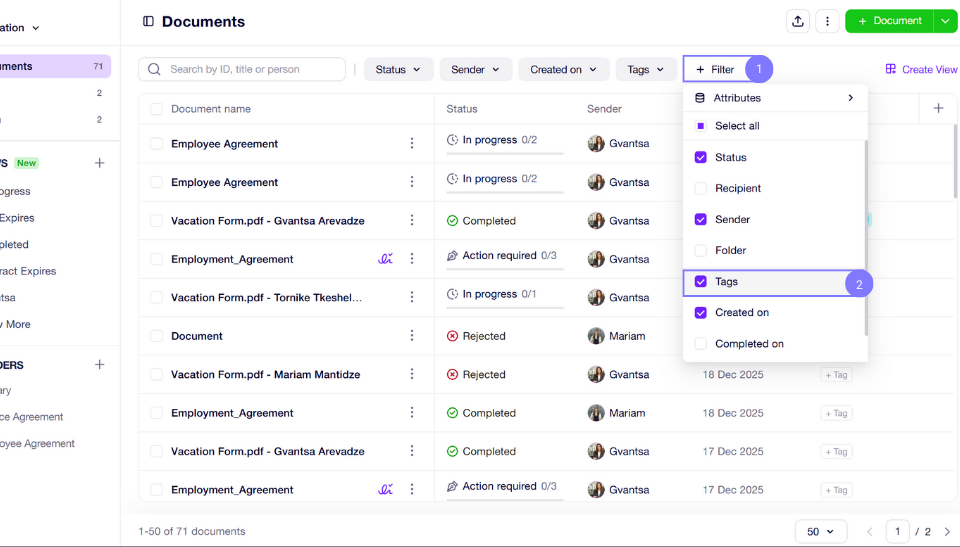The image size is (960, 547).
Task: Select all documents via header checkbox
Action: pos(156,109)
